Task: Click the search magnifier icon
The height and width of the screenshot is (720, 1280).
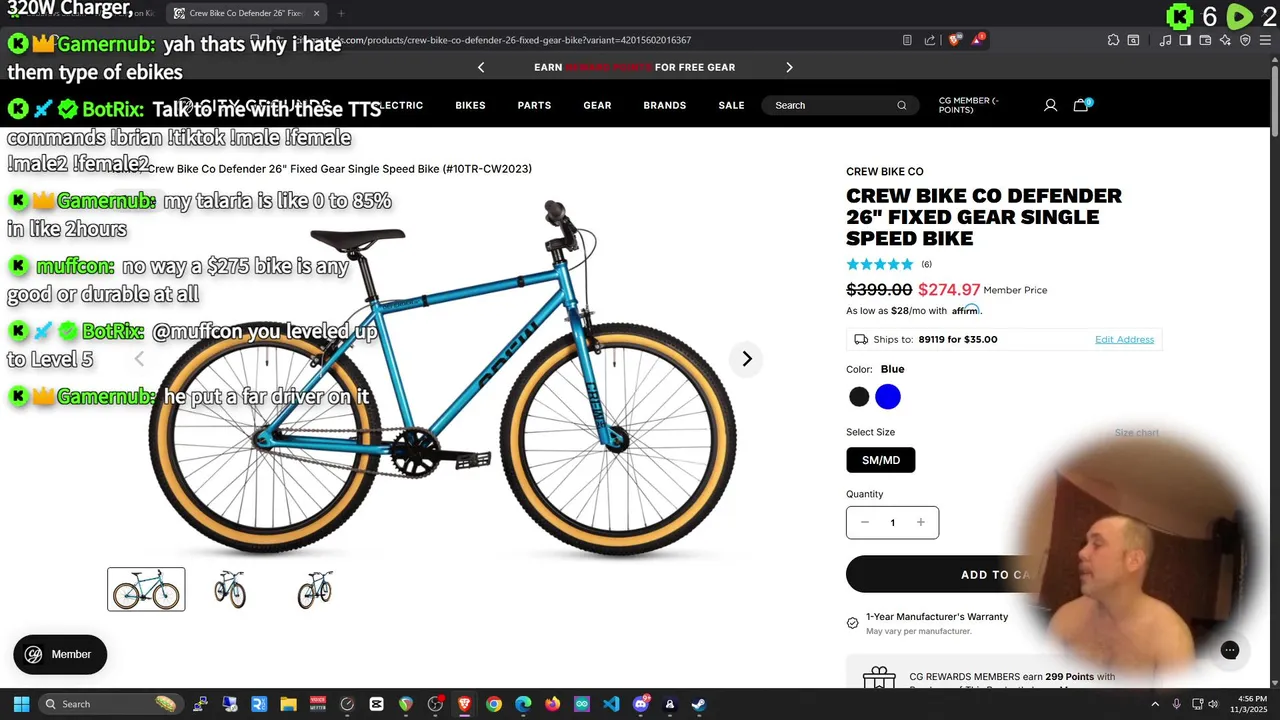Action: pos(901,105)
